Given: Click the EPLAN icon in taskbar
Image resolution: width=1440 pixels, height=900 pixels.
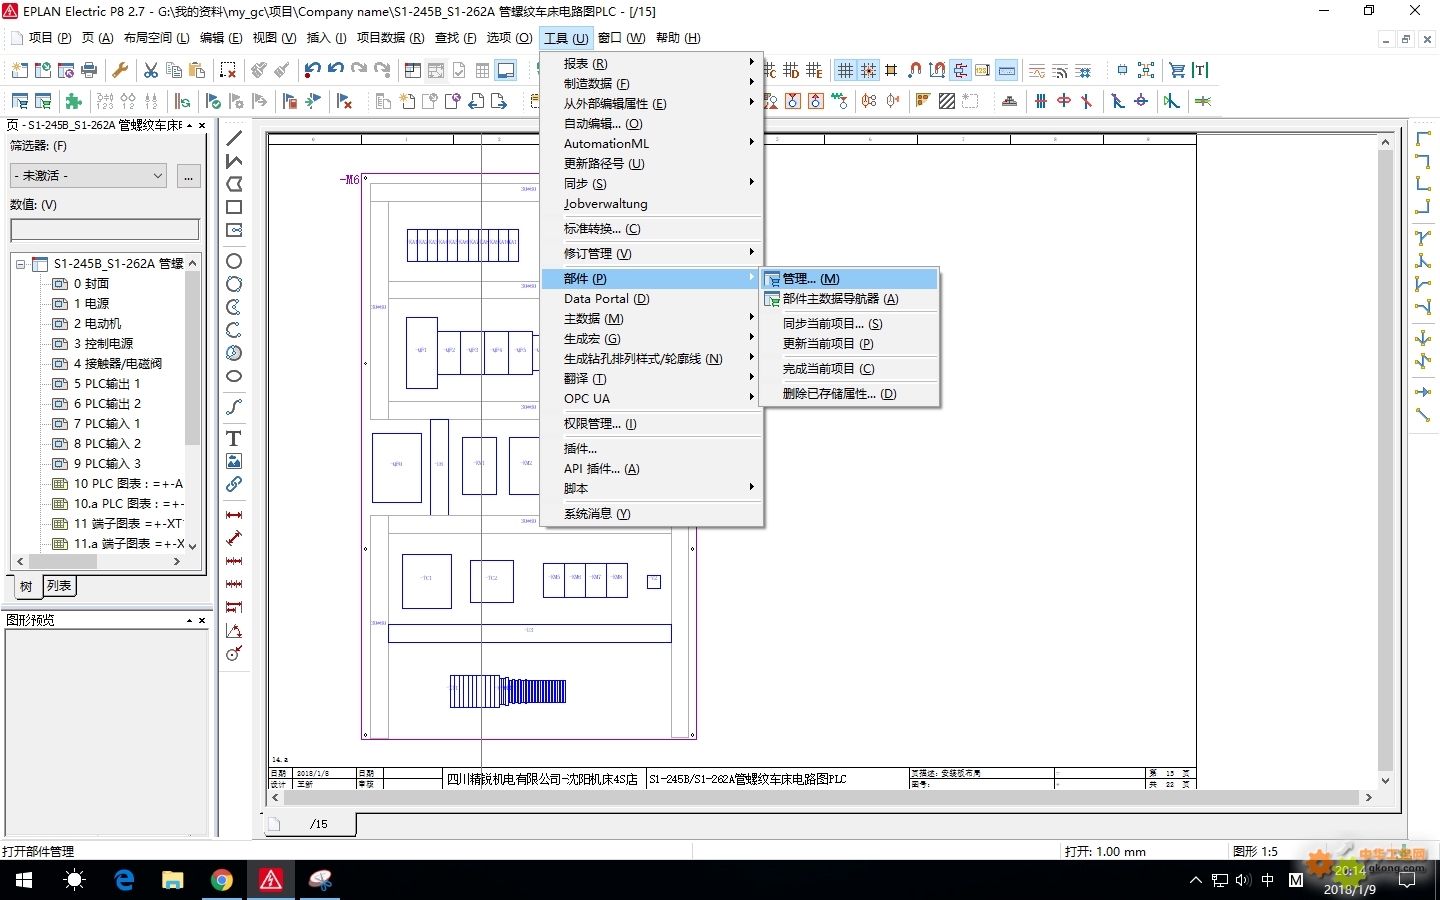Looking at the screenshot, I should pyautogui.click(x=271, y=880).
